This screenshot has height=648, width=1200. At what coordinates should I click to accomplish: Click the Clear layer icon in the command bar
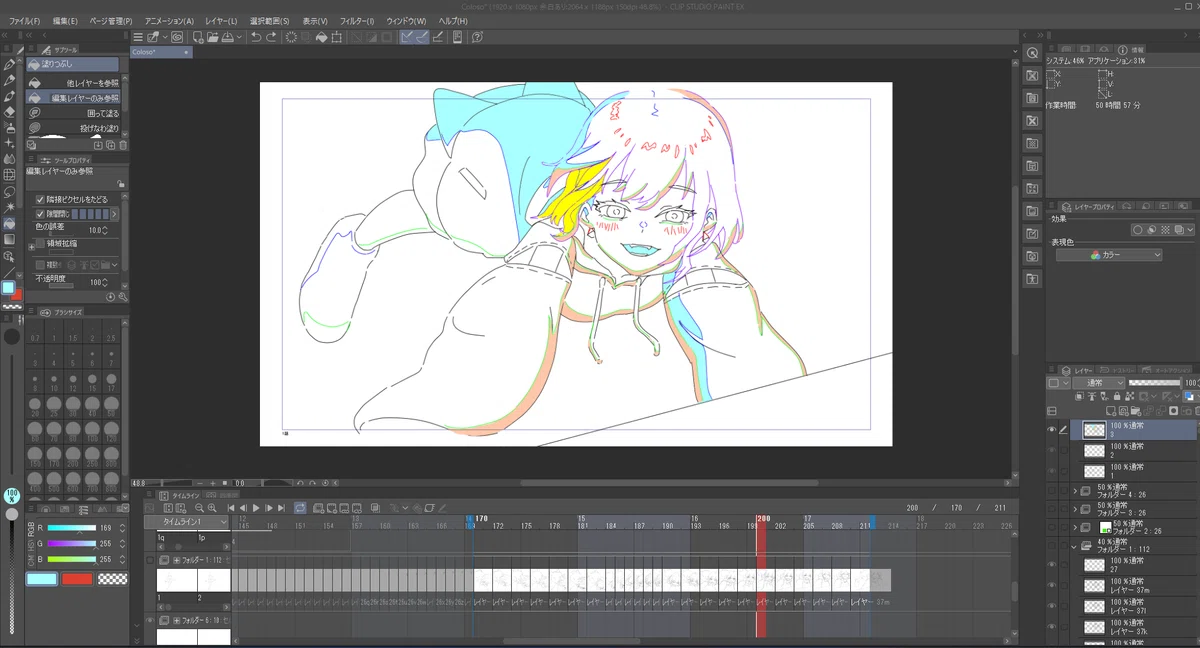click(291, 37)
